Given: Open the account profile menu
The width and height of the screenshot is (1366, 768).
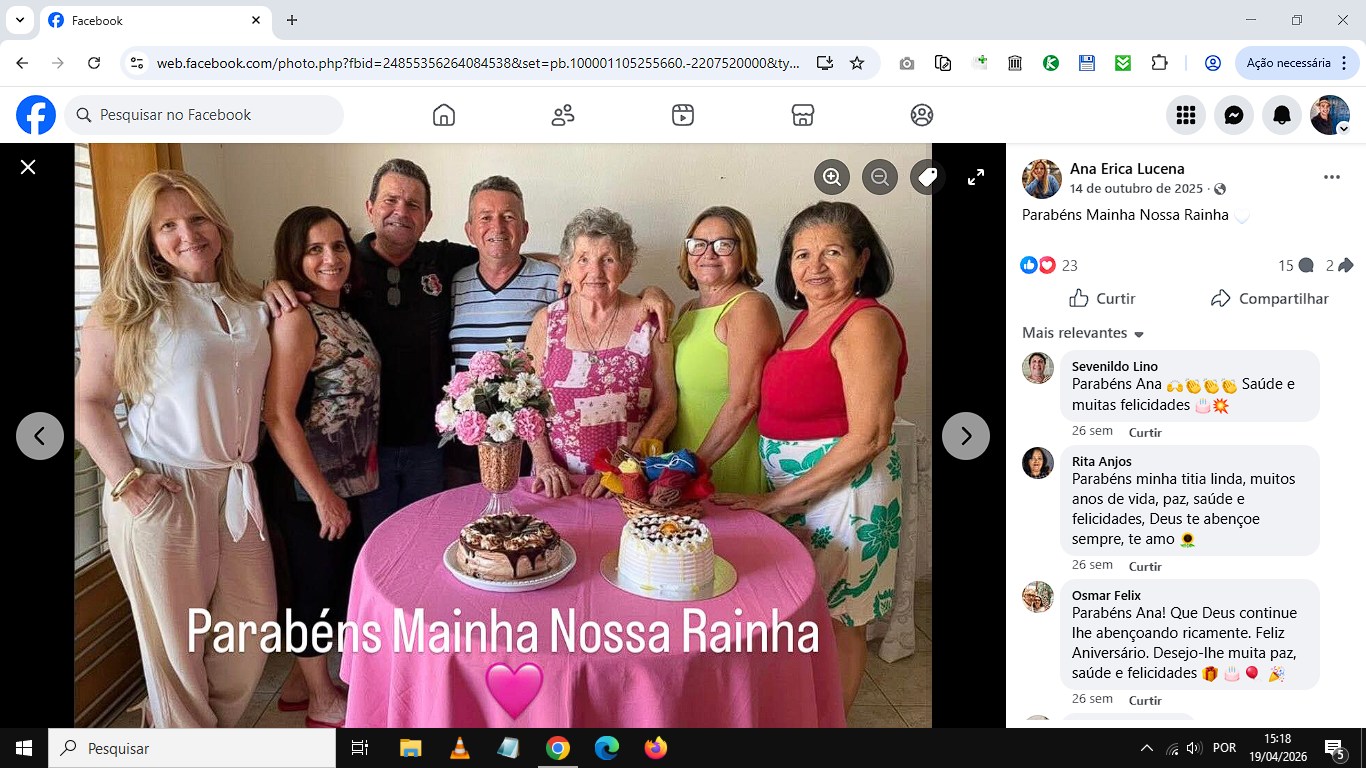Looking at the screenshot, I should [x=1330, y=115].
